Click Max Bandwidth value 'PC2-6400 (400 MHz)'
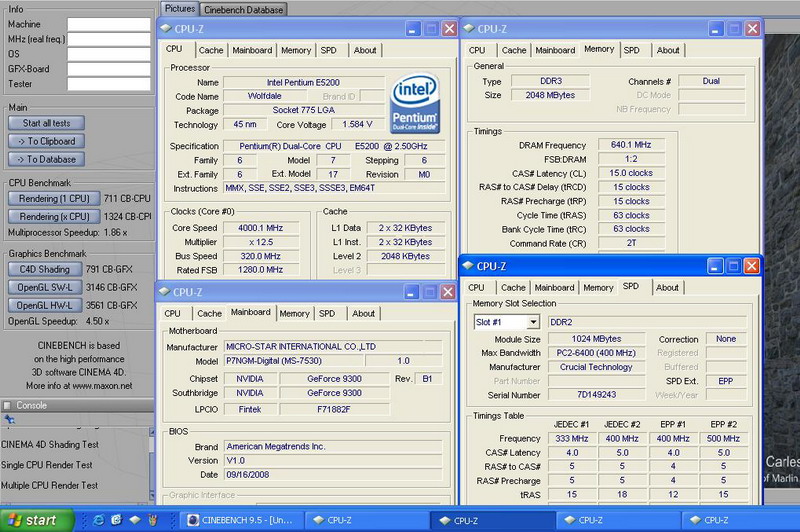 tap(596, 353)
